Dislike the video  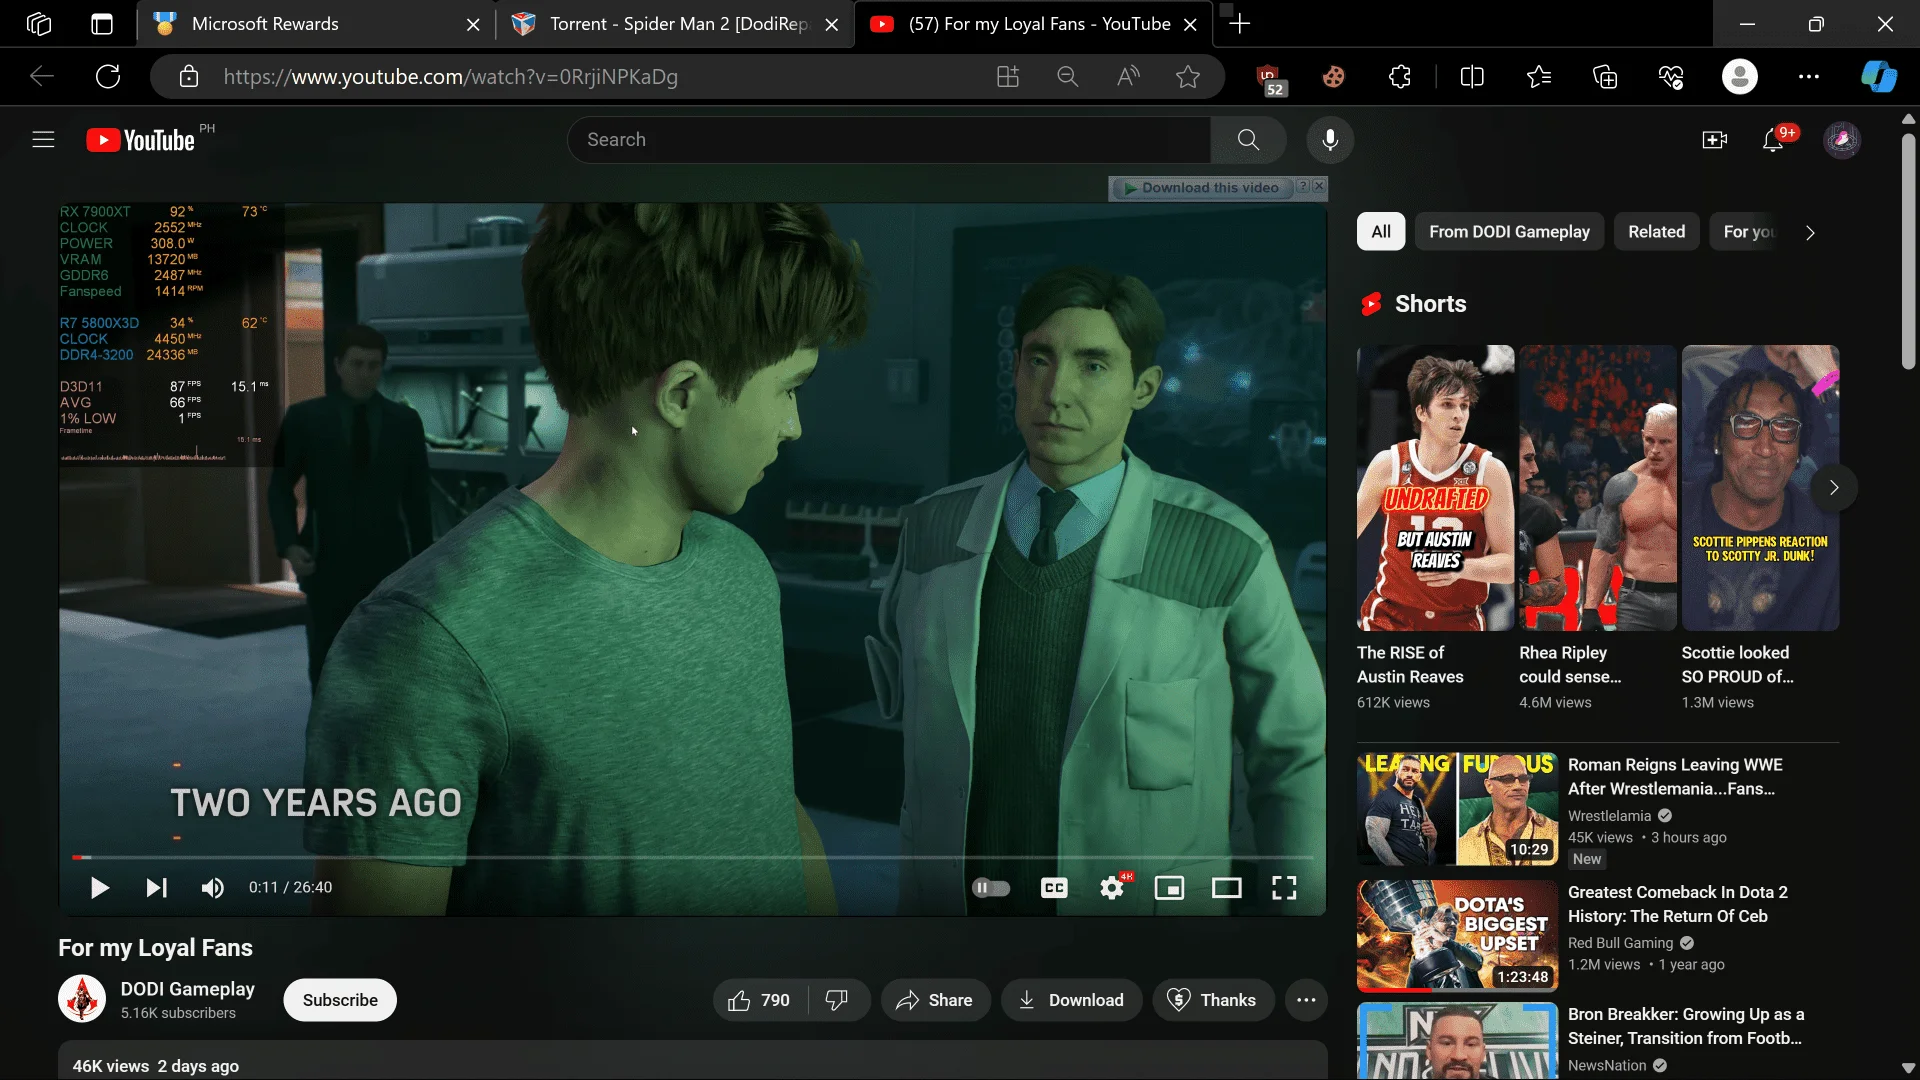[837, 1000]
